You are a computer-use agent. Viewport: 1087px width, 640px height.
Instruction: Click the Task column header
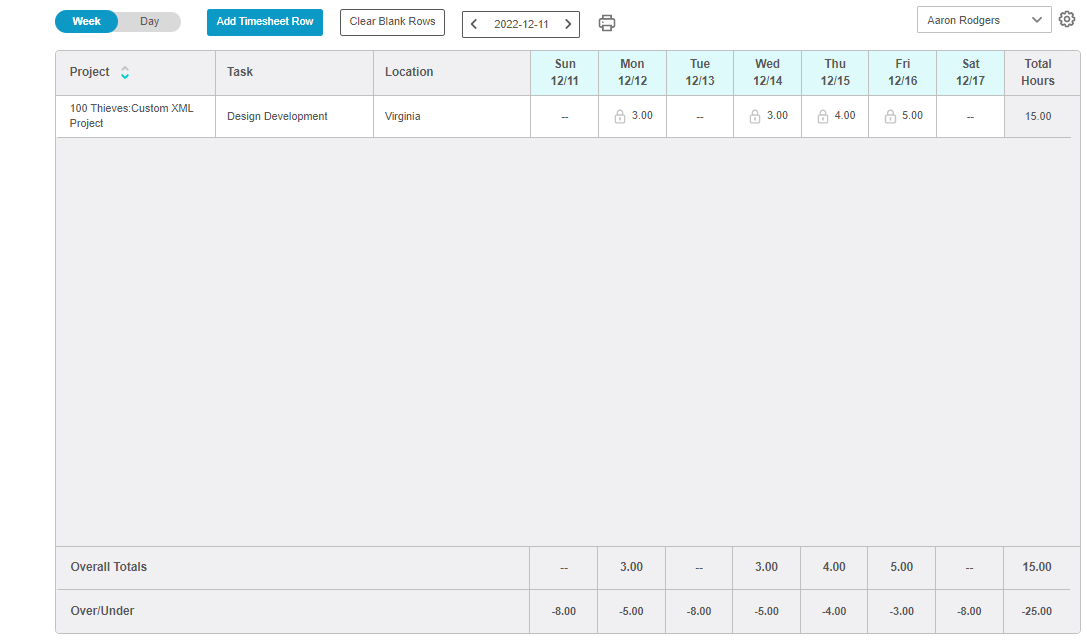tap(295, 73)
